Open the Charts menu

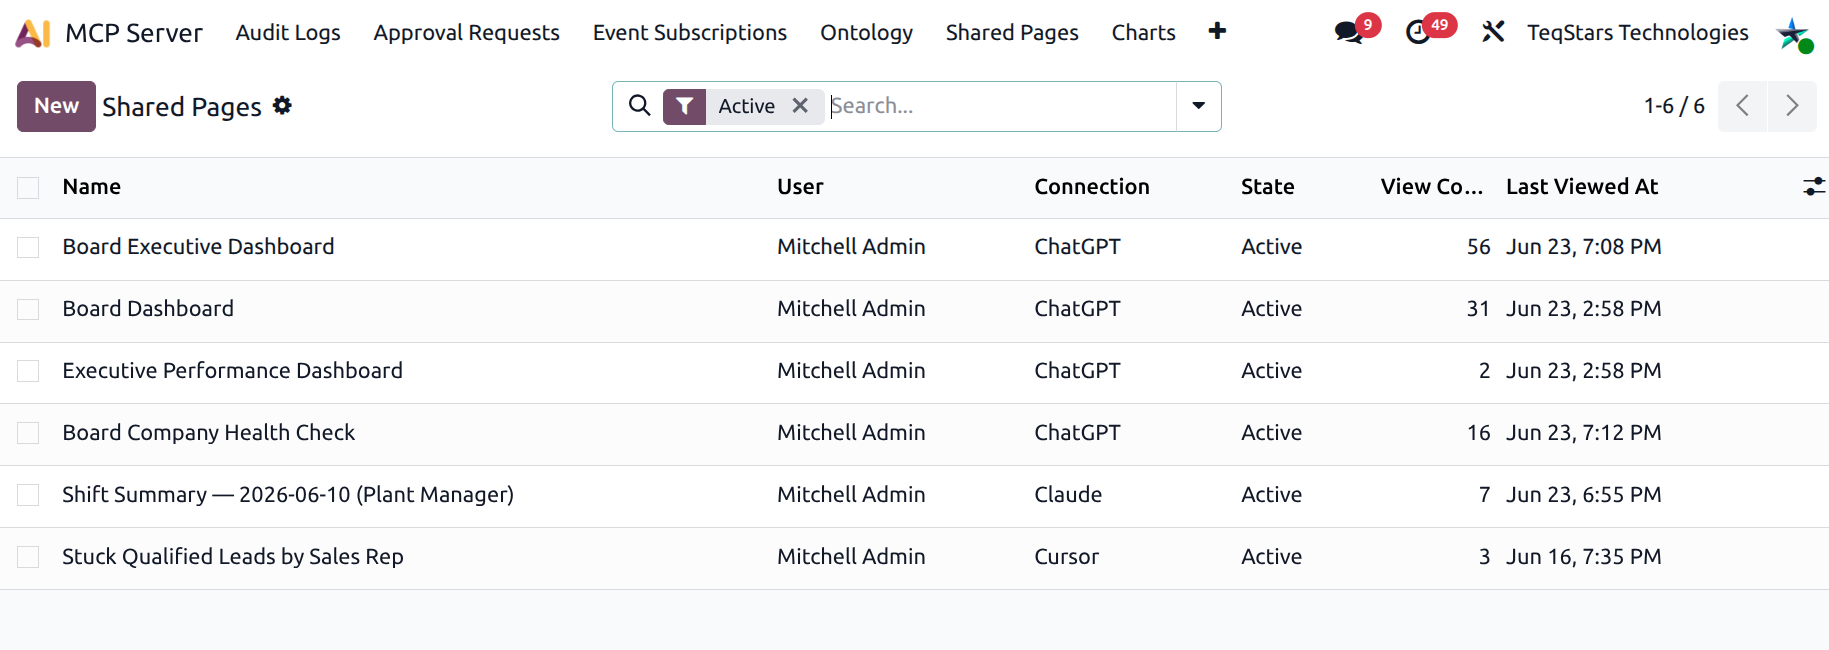coord(1143,33)
